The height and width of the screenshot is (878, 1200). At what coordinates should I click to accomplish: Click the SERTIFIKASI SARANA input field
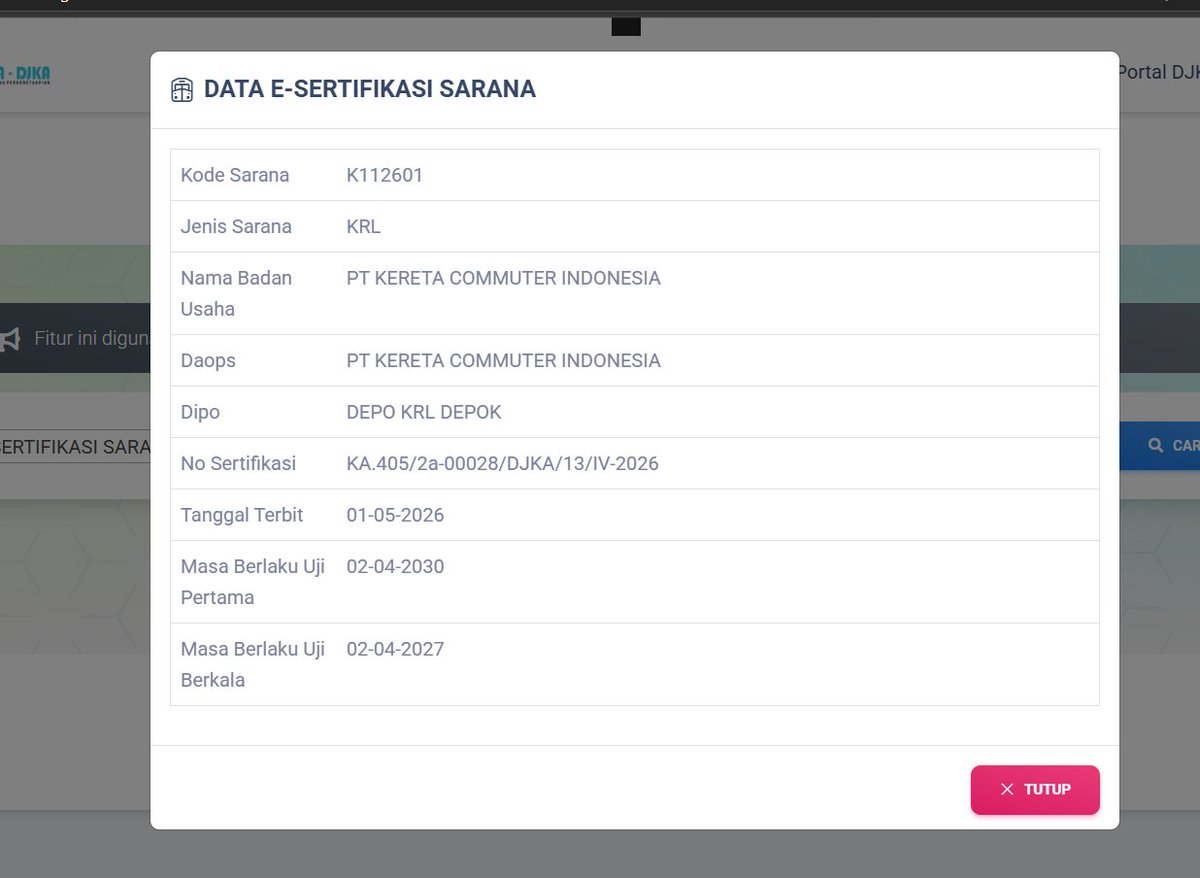coord(75,446)
